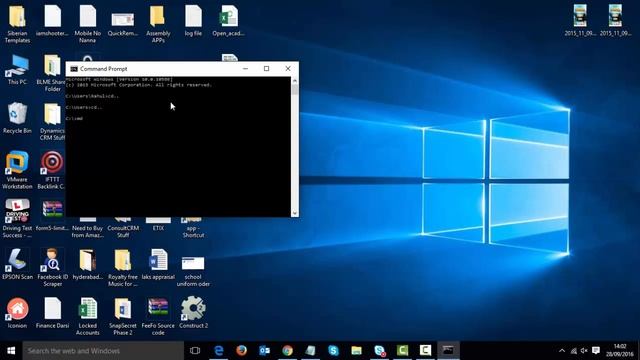Open File Explorer from the taskbar
Image resolution: width=640 pixels, height=360 pixels.
tap(356, 350)
